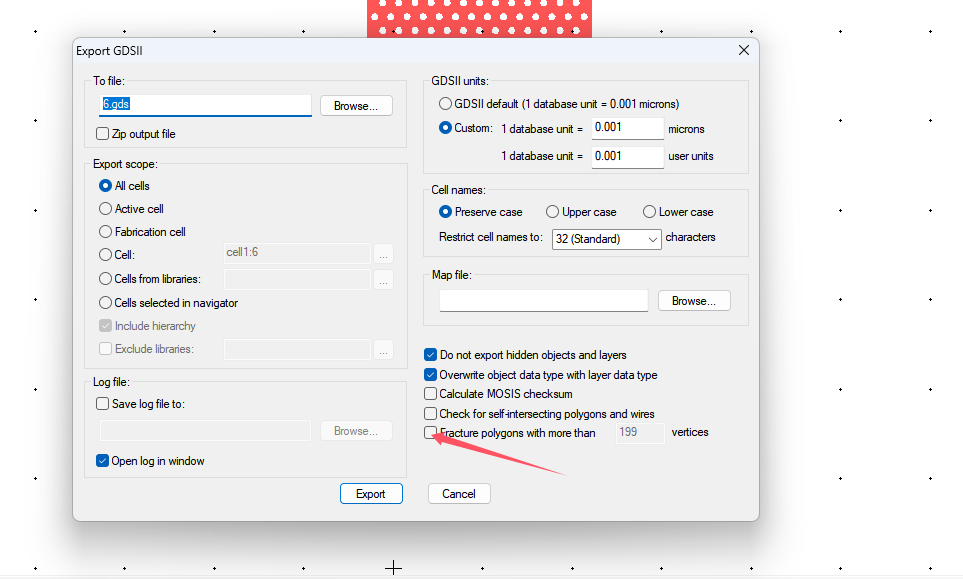This screenshot has width=963, height=579.
Task: Select Active cell export scope
Action: (105, 209)
